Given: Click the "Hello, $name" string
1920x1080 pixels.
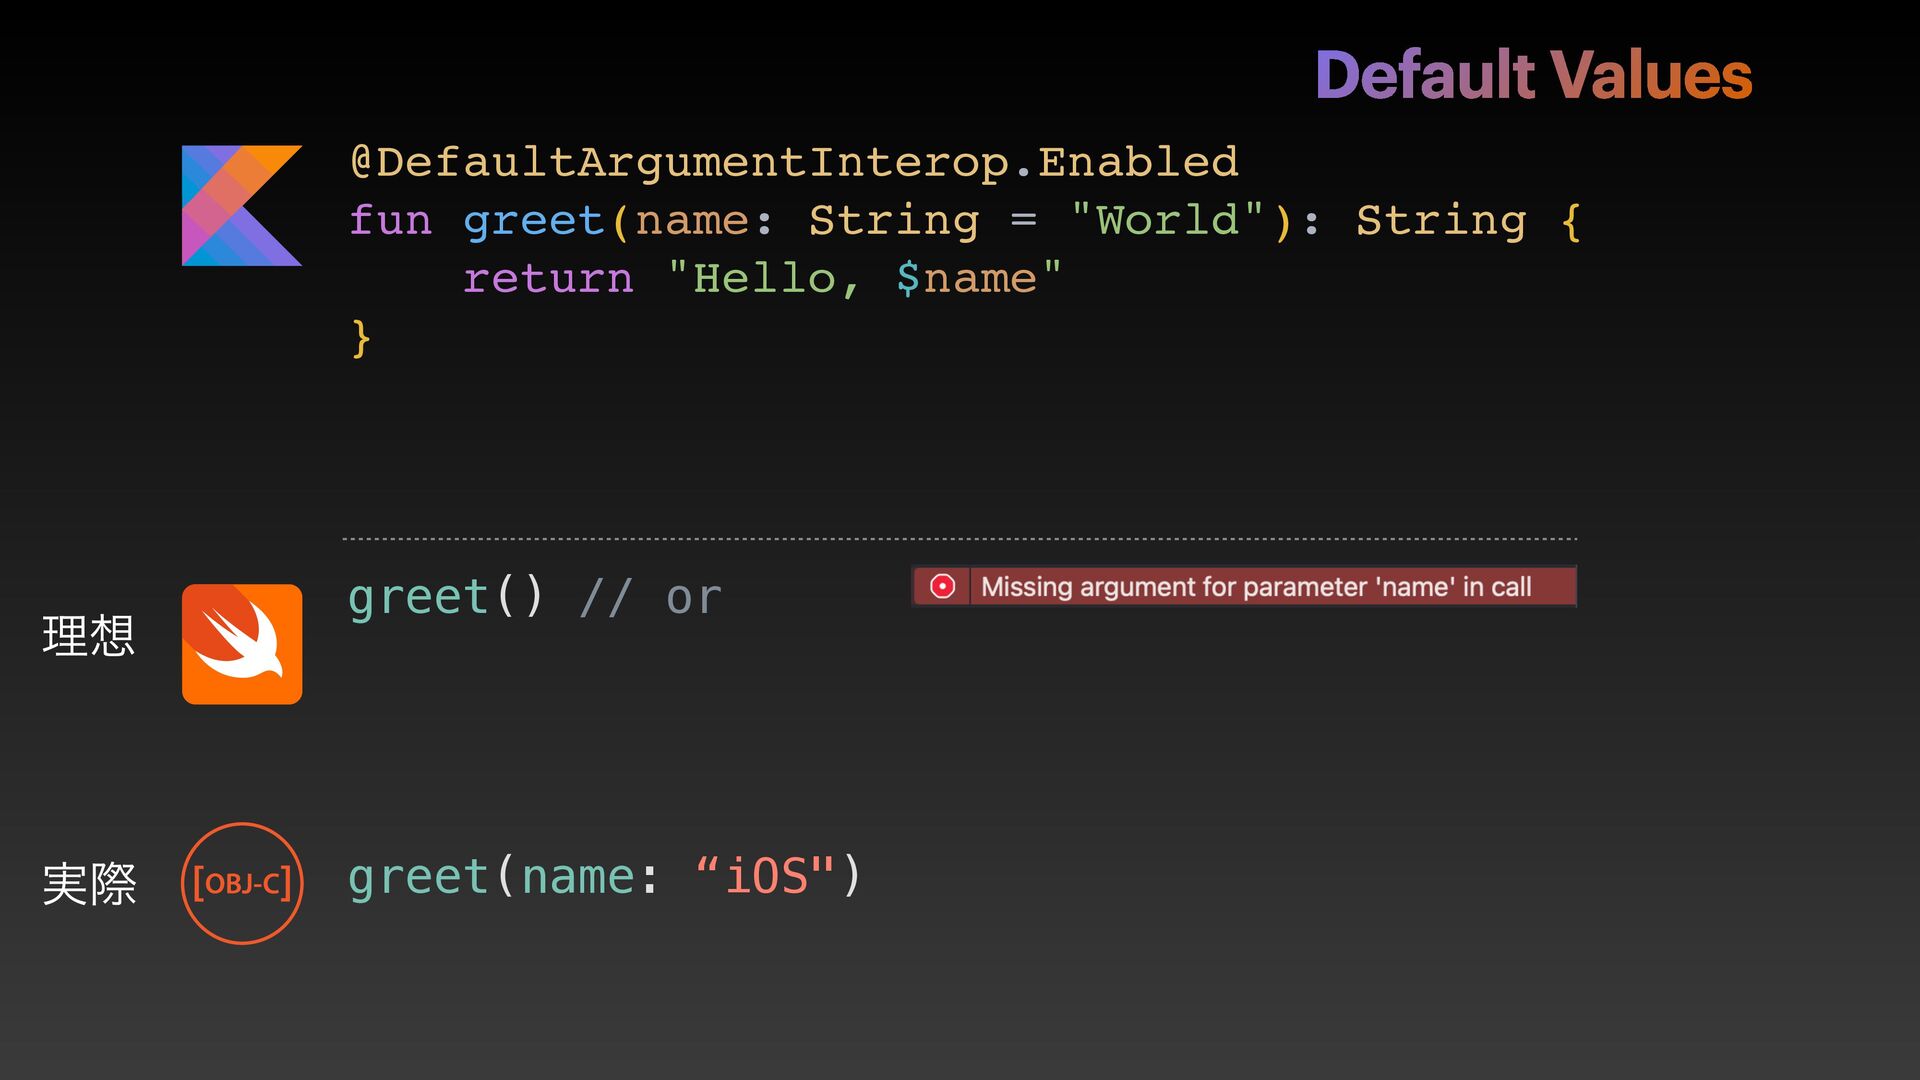Looking at the screenshot, I should 864,278.
